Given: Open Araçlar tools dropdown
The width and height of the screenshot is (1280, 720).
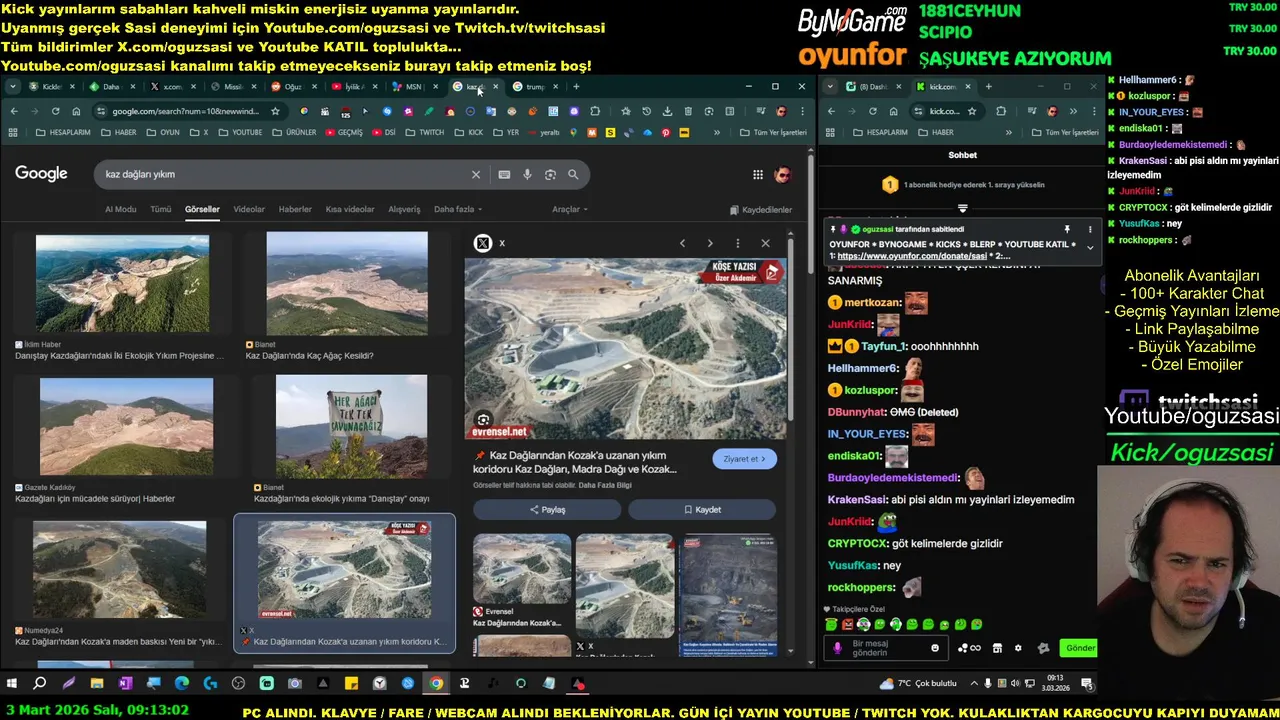Looking at the screenshot, I should coord(570,209).
